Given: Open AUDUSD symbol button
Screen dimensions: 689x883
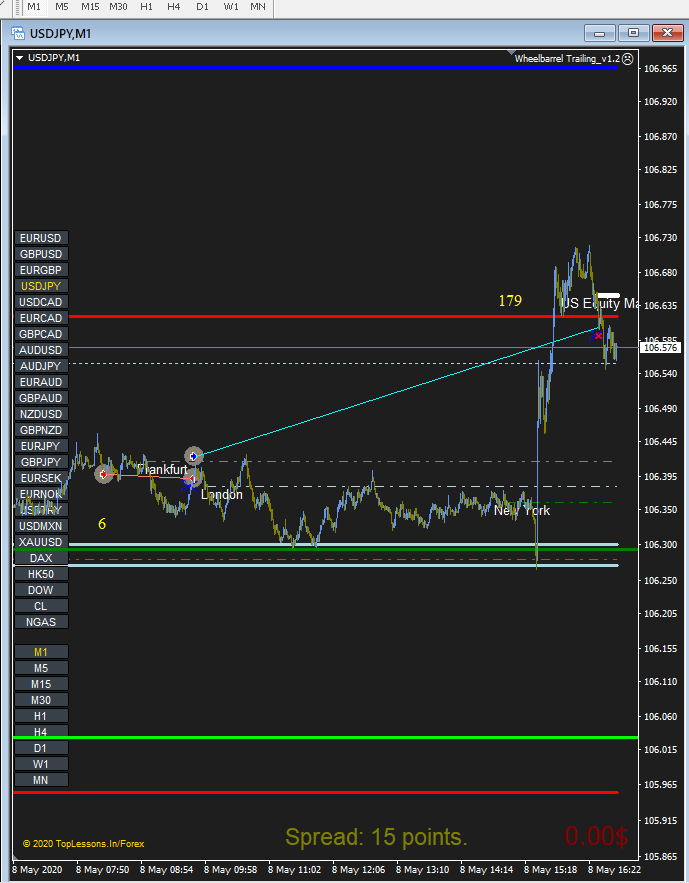Looking at the screenshot, I should coord(41,350).
